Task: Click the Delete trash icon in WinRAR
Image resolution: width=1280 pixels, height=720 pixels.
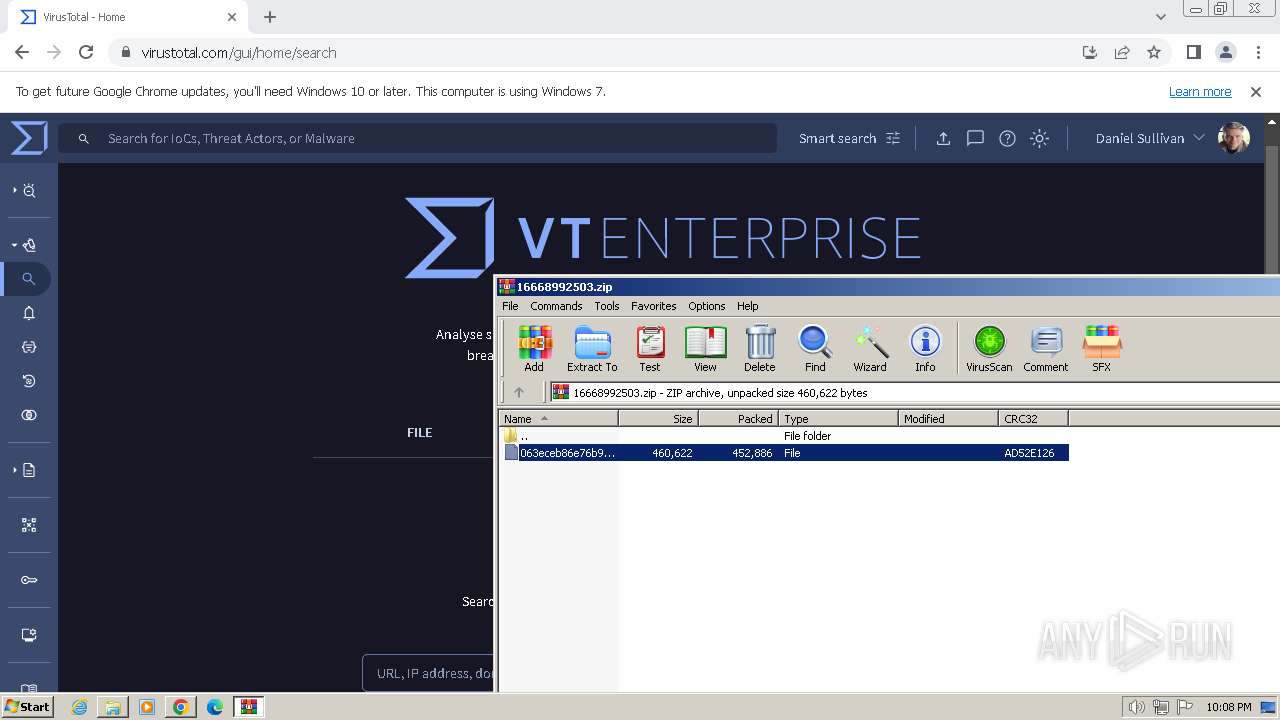Action: 760,349
